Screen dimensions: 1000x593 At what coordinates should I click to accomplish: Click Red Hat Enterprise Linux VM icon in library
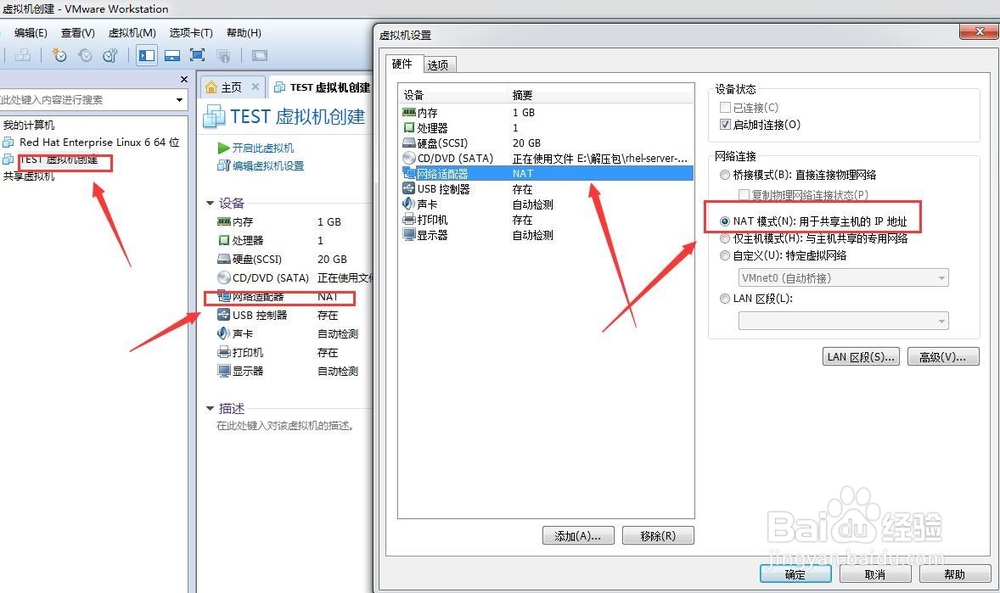tap(8, 142)
